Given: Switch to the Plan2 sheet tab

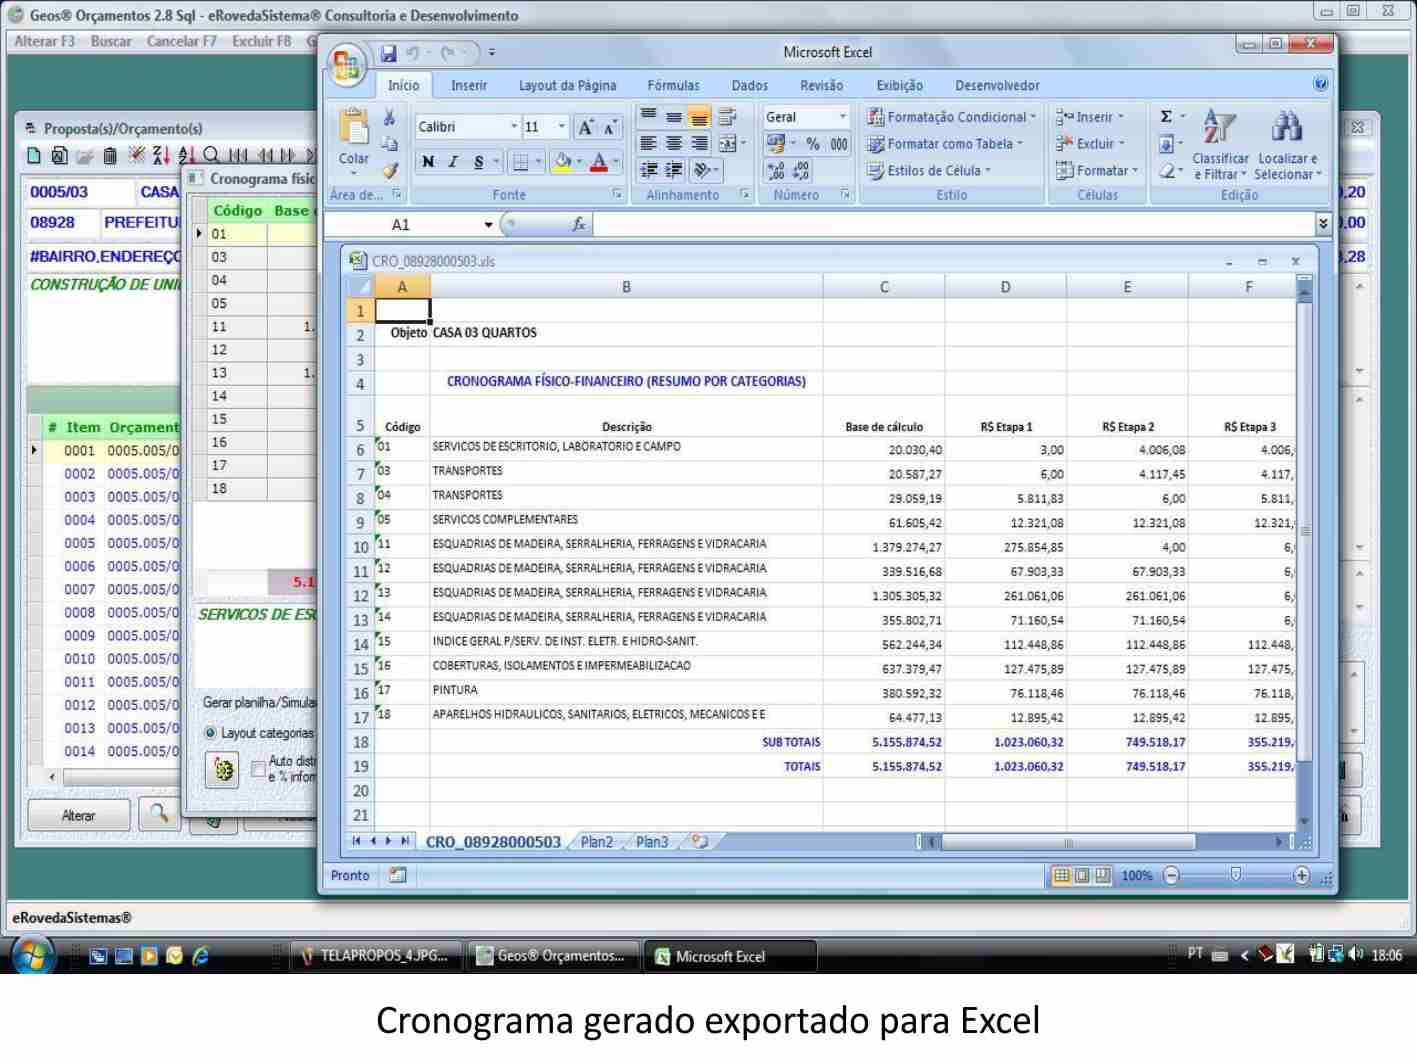Looking at the screenshot, I should 597,842.
